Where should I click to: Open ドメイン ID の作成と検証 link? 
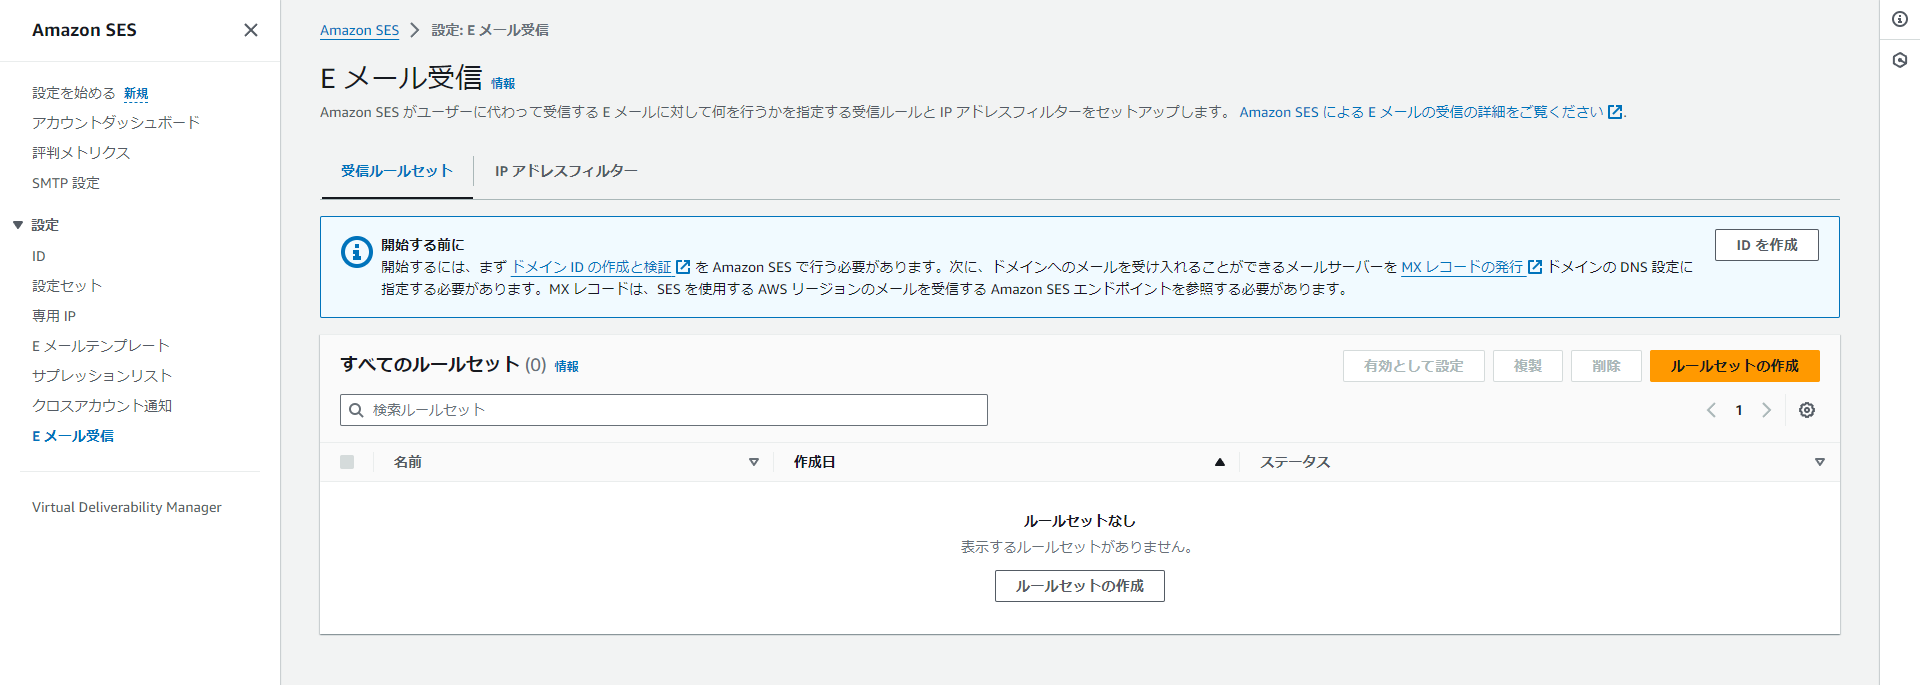tap(601, 267)
